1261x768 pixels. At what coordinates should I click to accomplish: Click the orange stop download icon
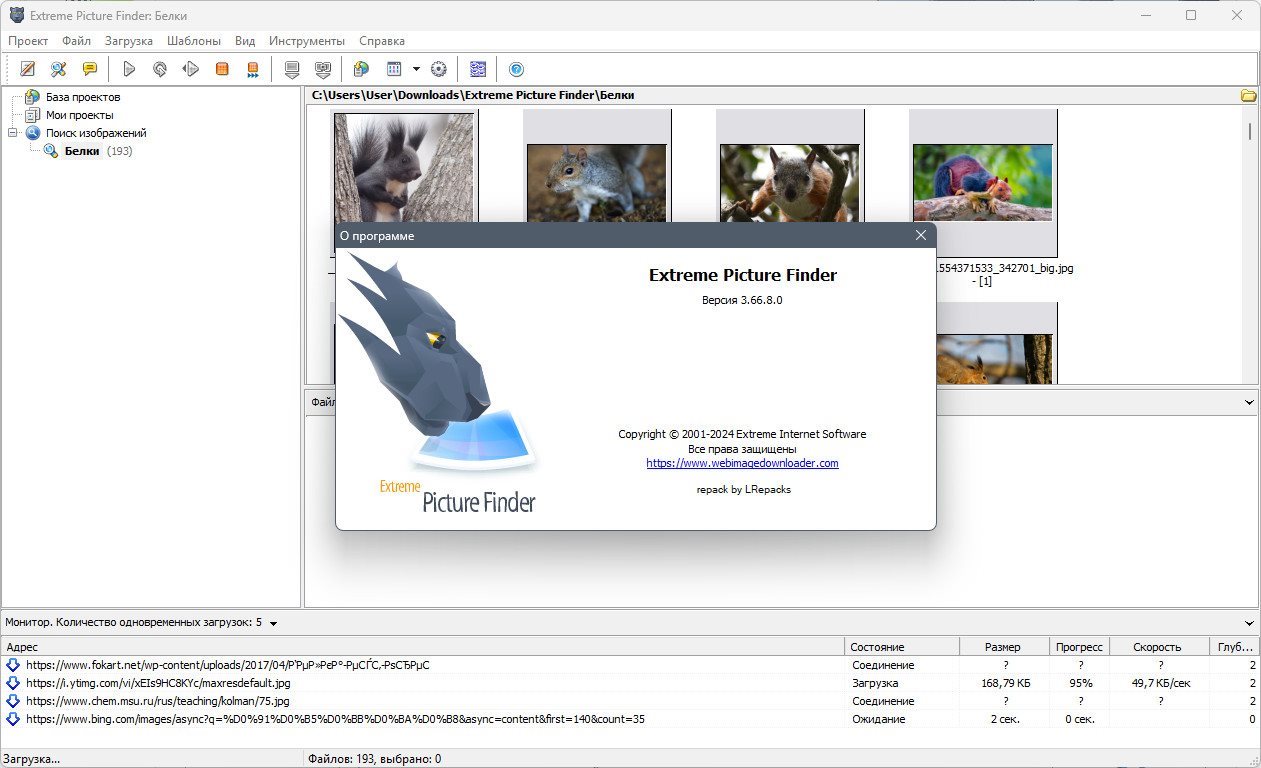(222, 69)
